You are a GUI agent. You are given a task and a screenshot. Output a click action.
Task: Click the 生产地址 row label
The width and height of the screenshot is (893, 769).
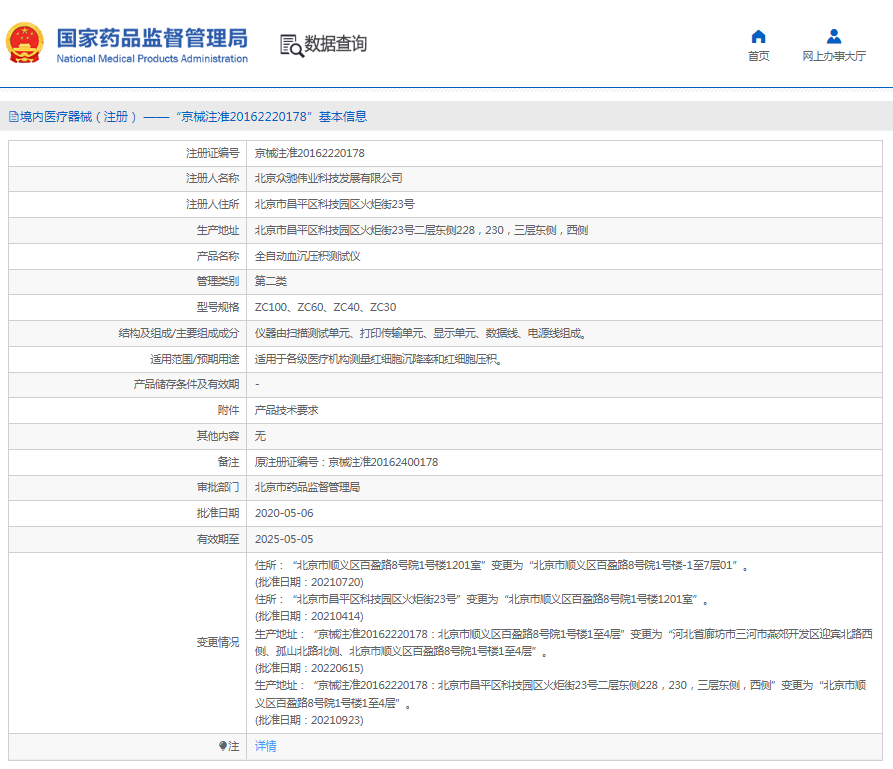[218, 230]
